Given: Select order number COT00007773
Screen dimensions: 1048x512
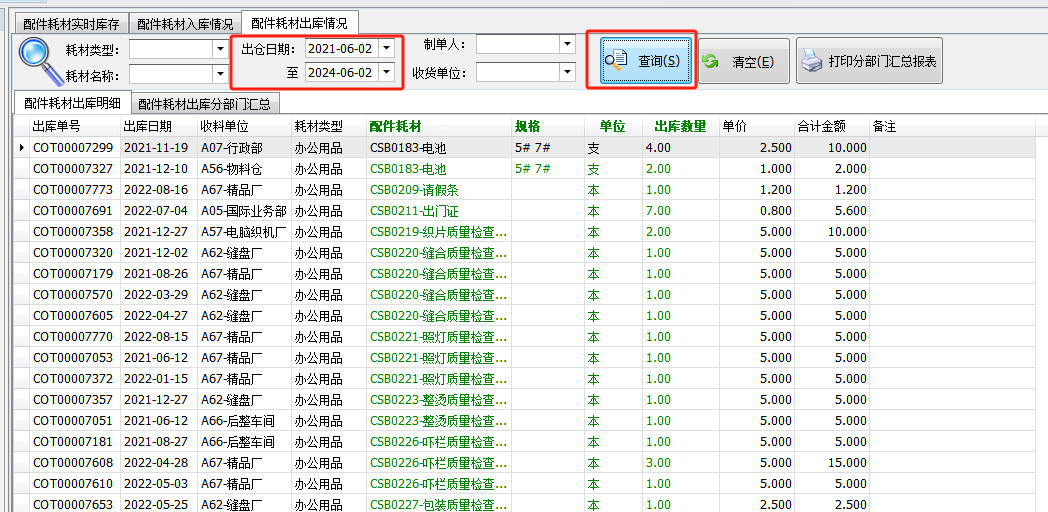Looking at the screenshot, I should (x=73, y=190).
